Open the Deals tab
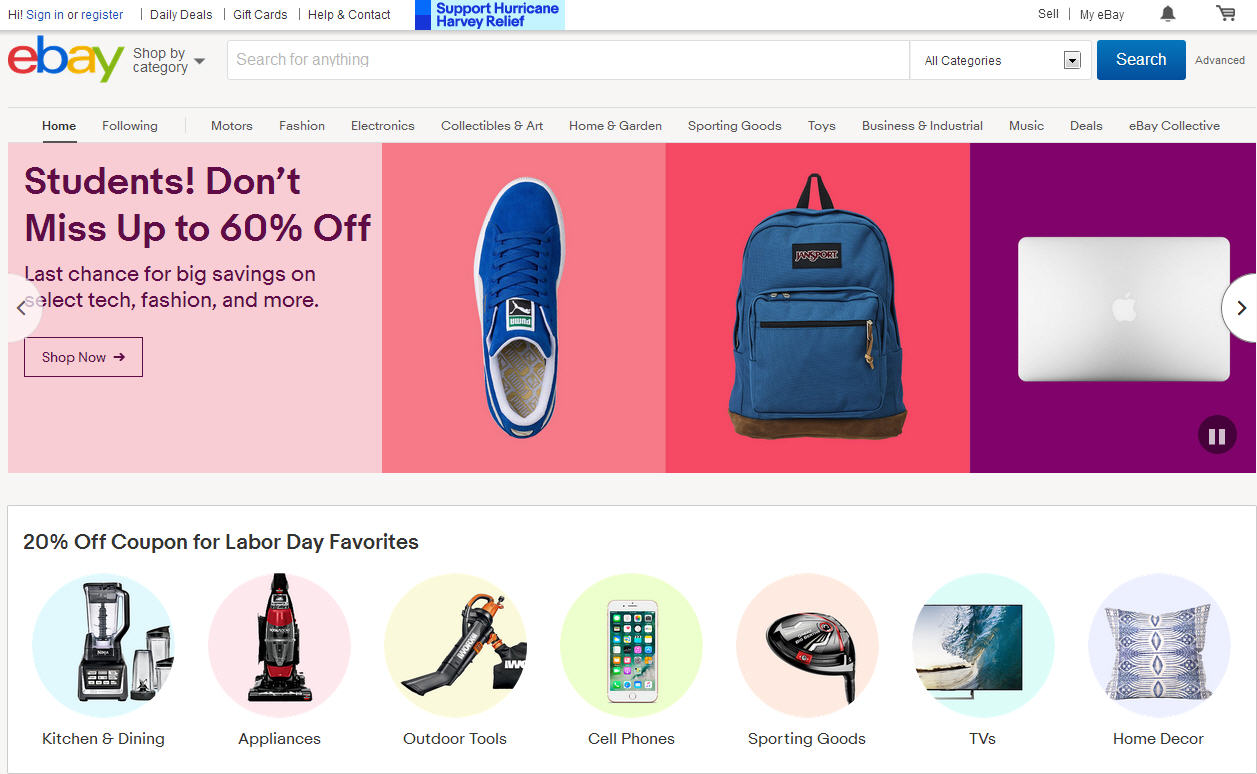1257x774 pixels. point(1086,125)
